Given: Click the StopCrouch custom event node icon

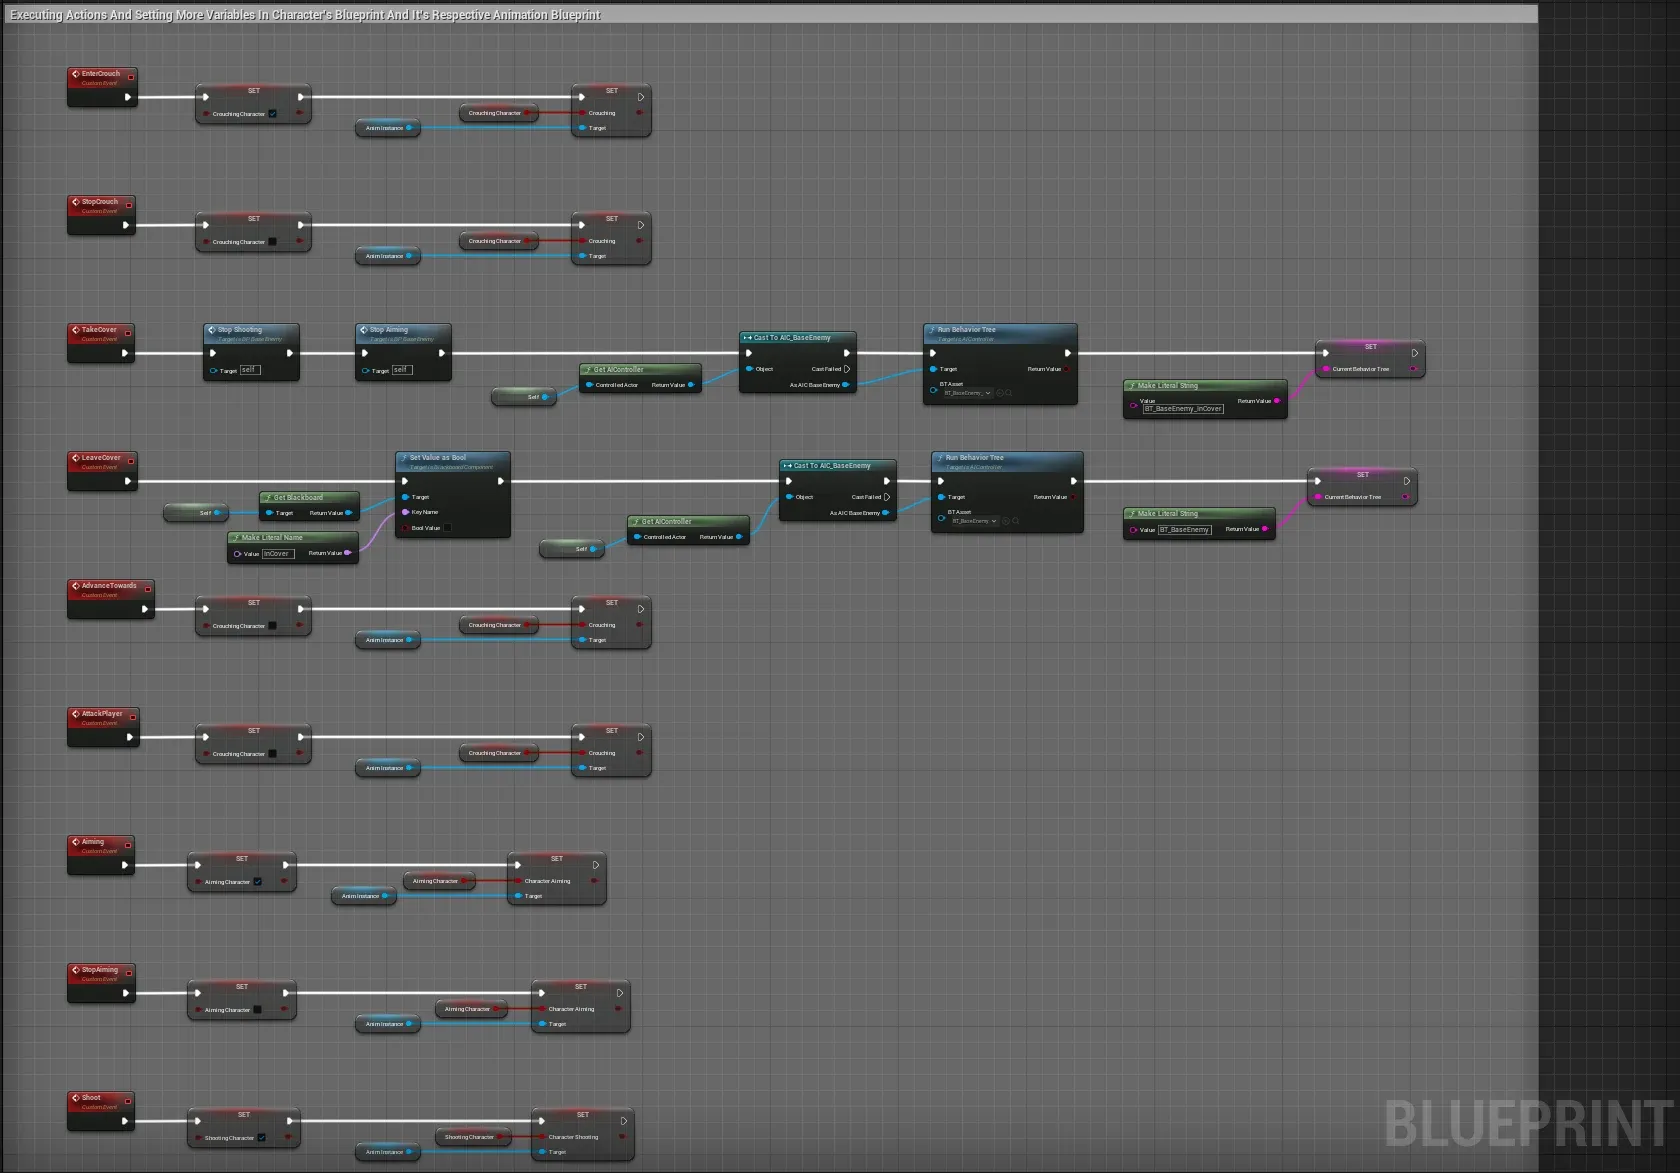Looking at the screenshot, I should [76, 202].
